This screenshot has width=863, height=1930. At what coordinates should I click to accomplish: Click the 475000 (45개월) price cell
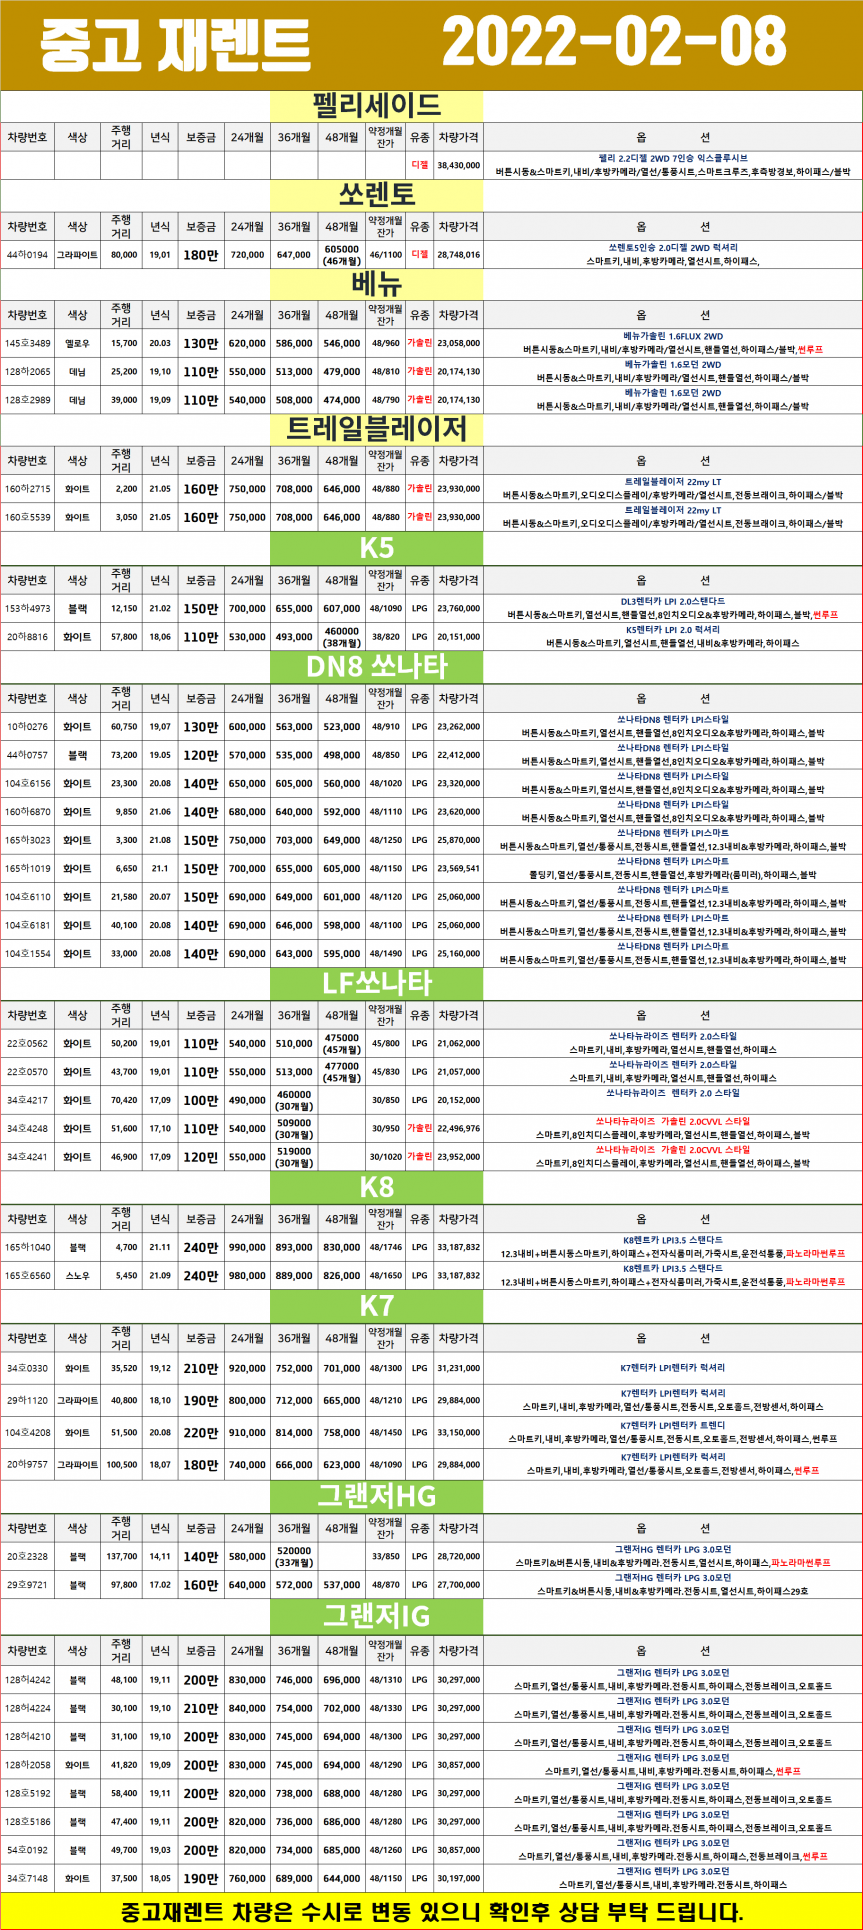[341, 1043]
